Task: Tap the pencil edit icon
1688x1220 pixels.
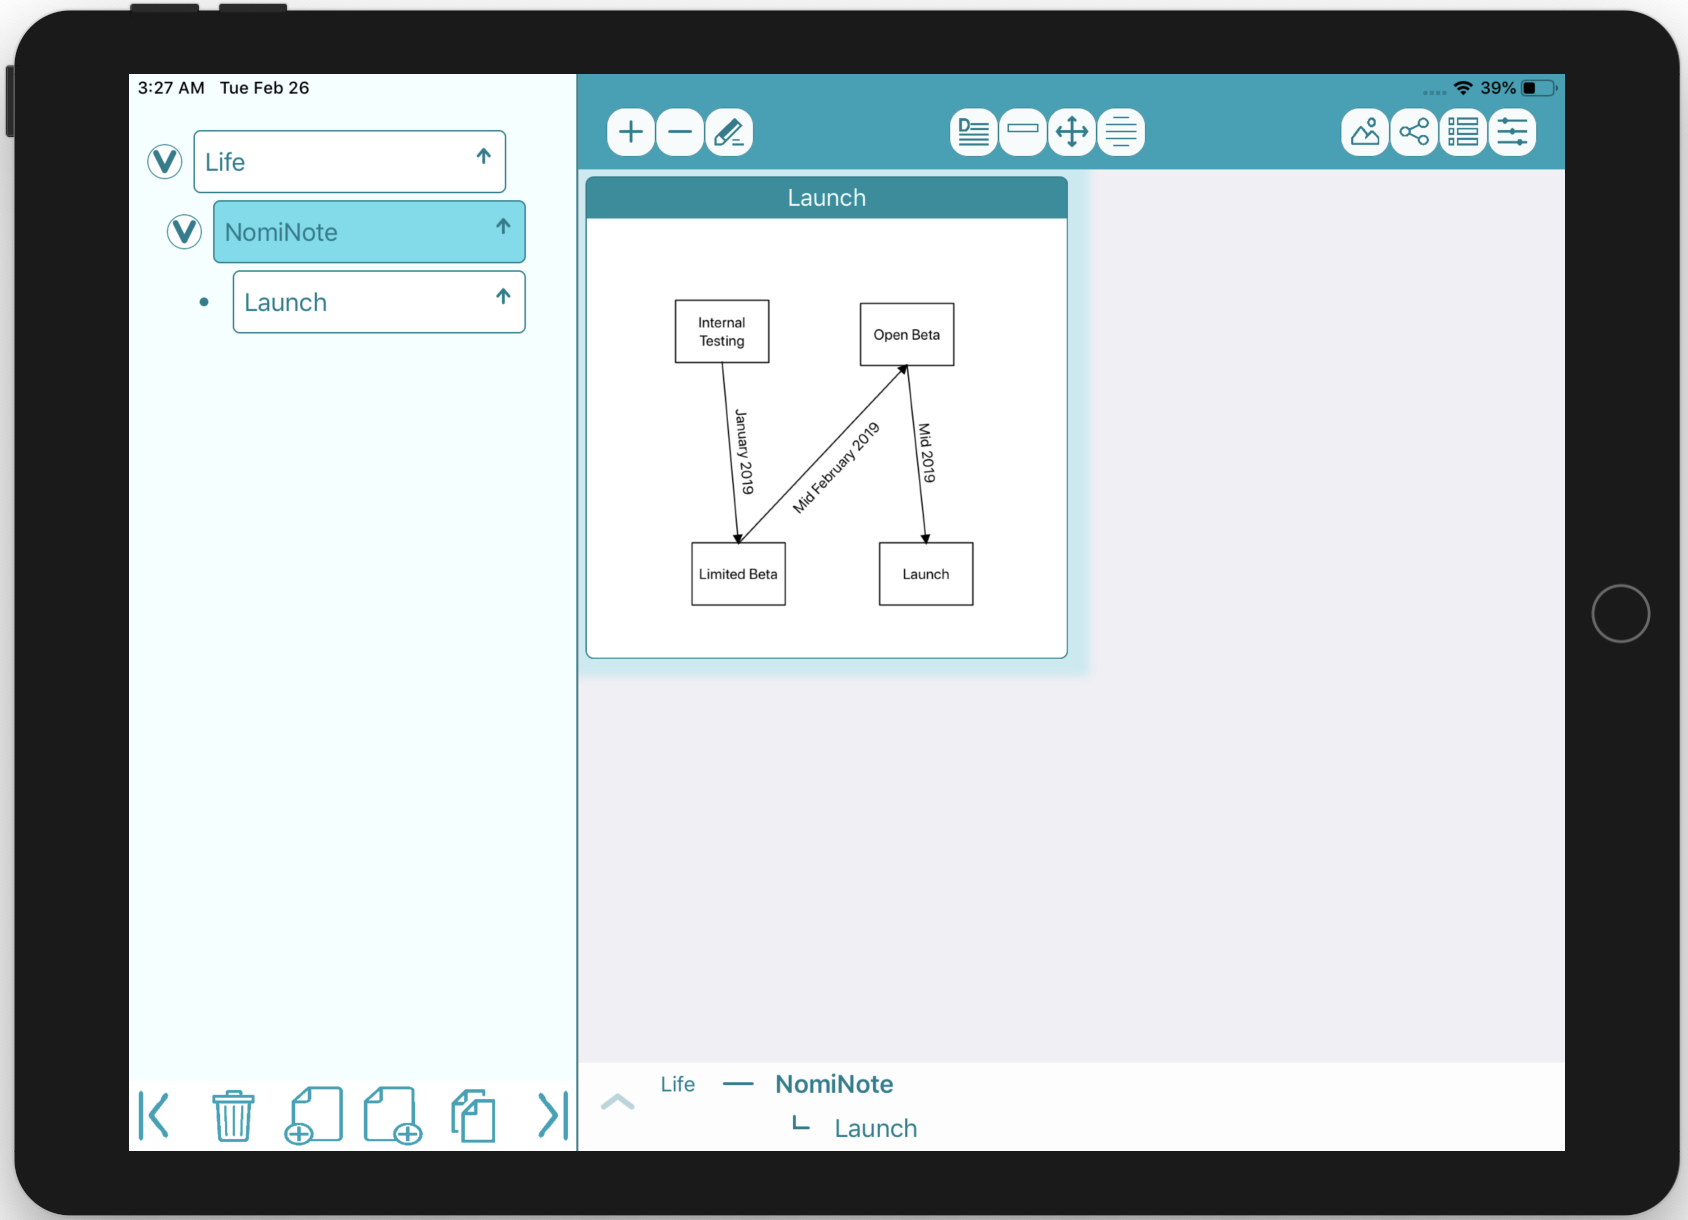Action: click(729, 132)
